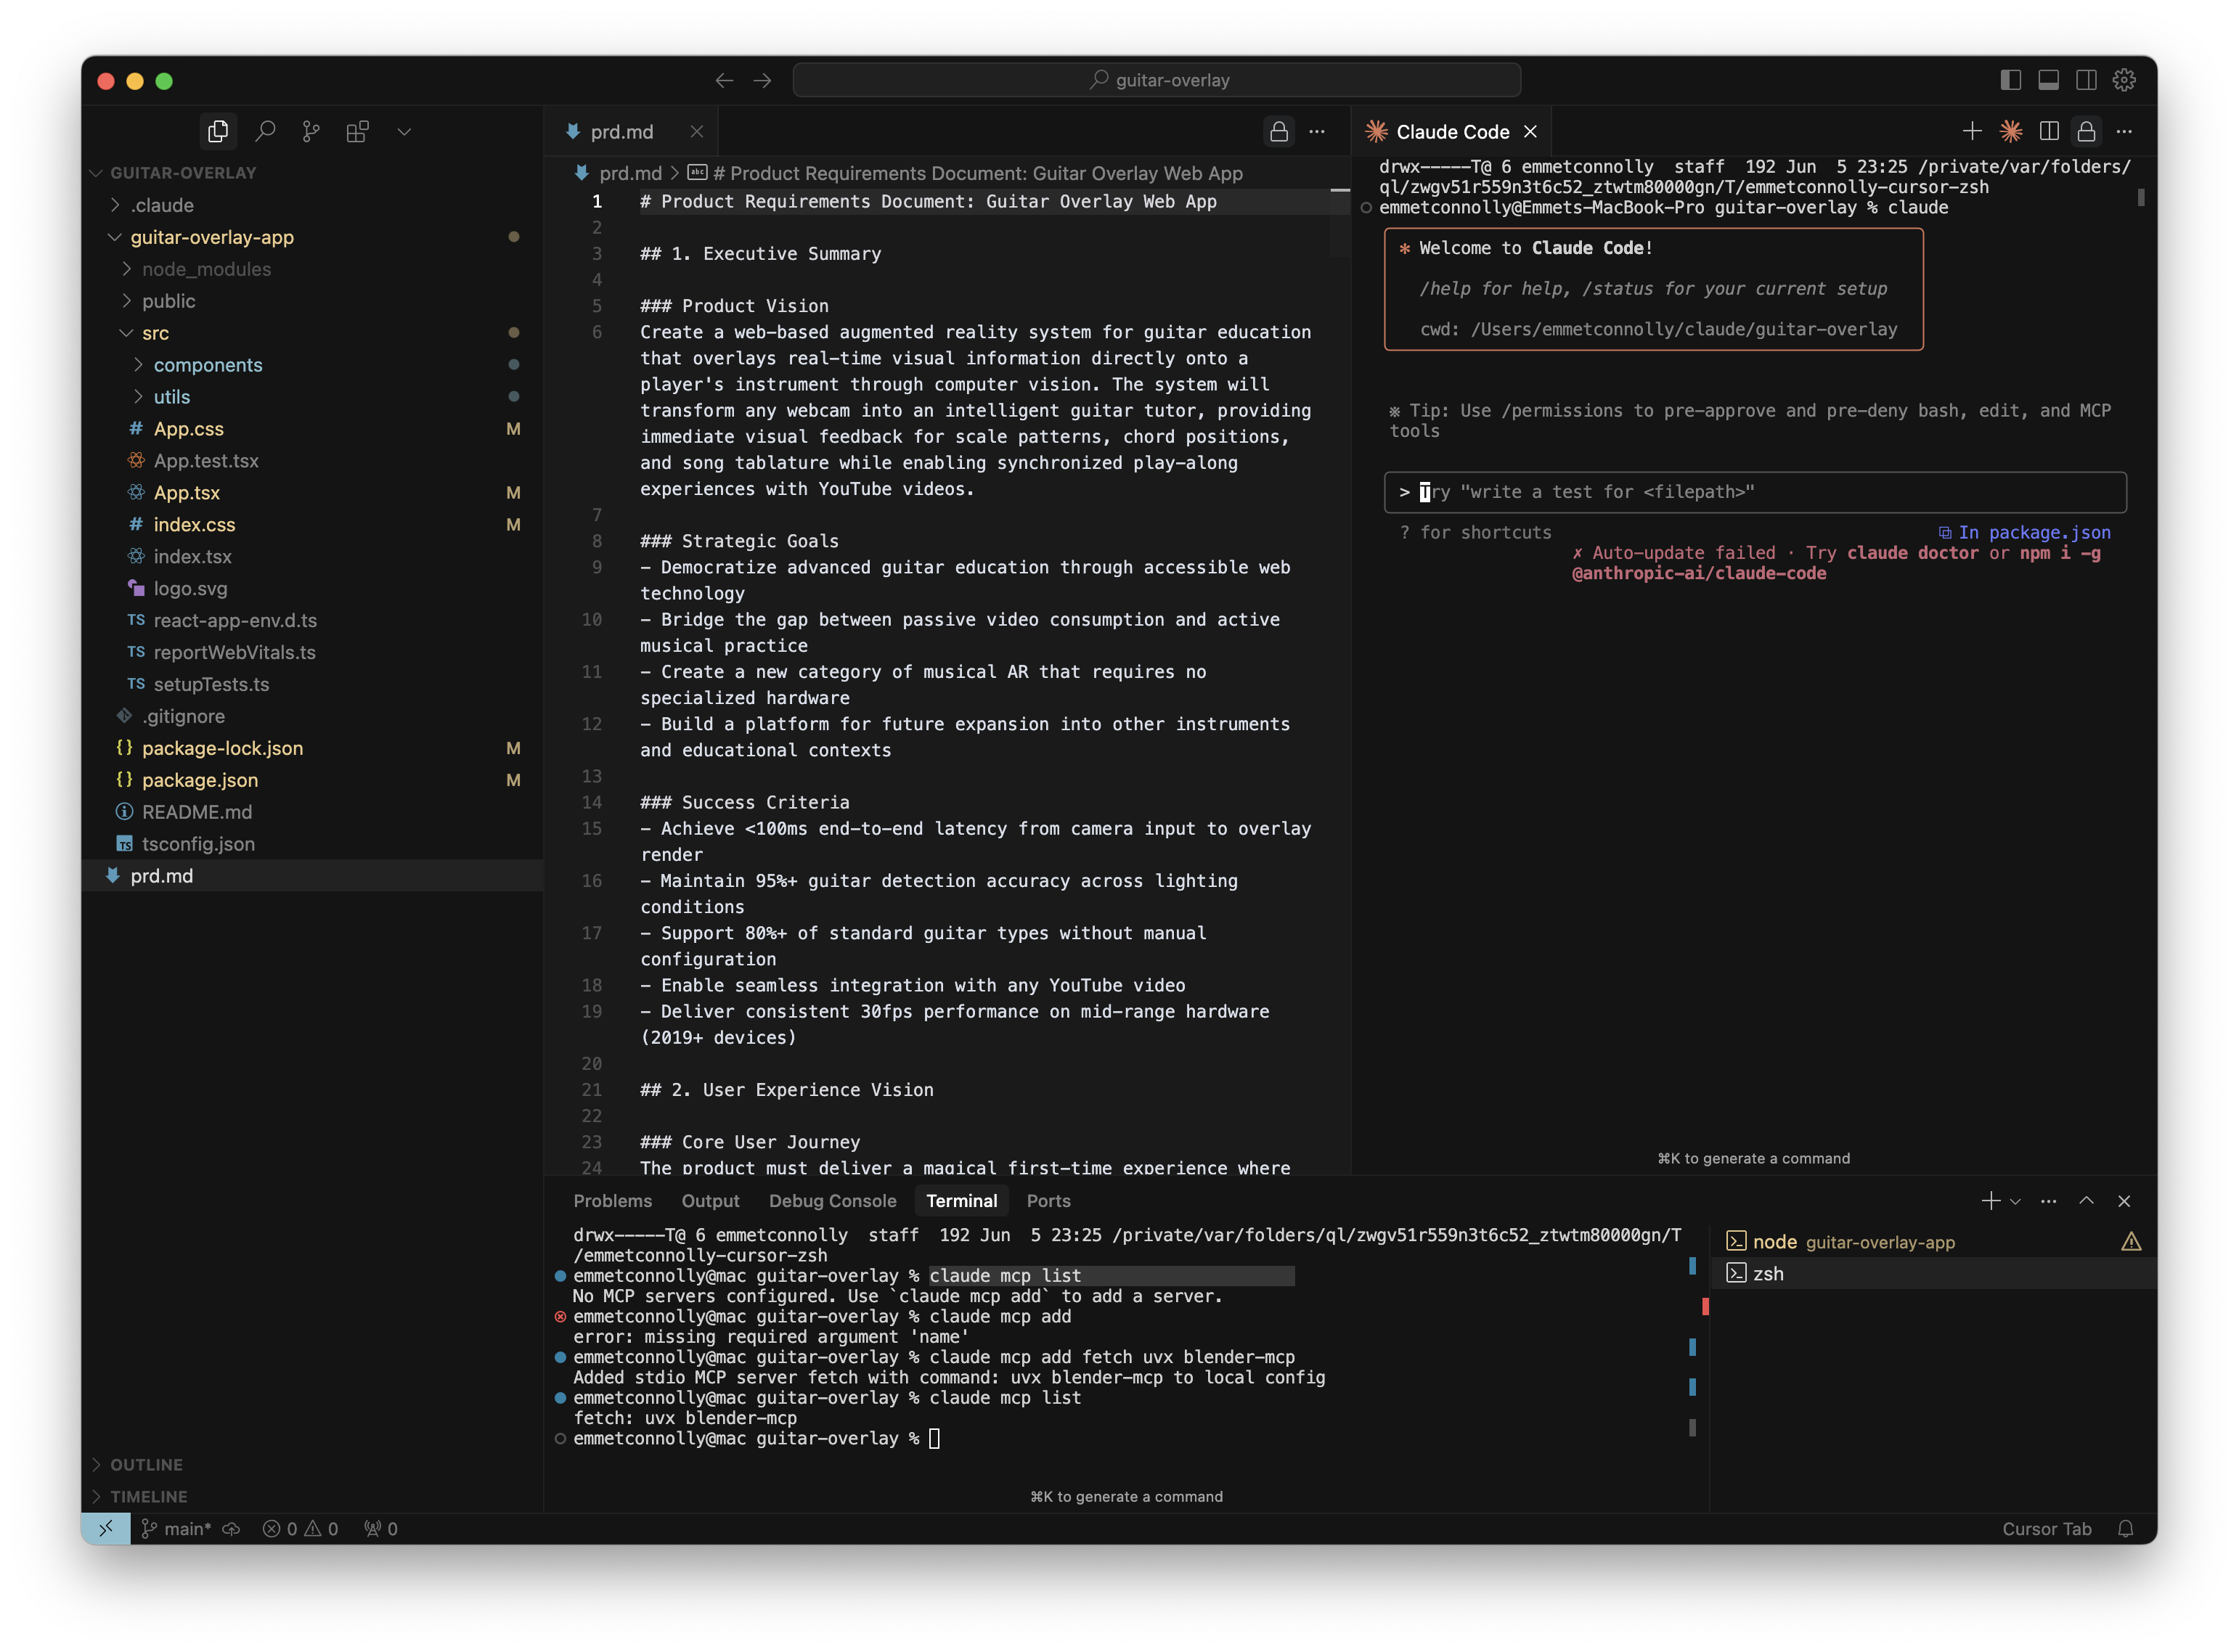Viewport: 2239px width, 1652px height.
Task: Toggle the secondary sidebar layout icon
Action: [2086, 80]
